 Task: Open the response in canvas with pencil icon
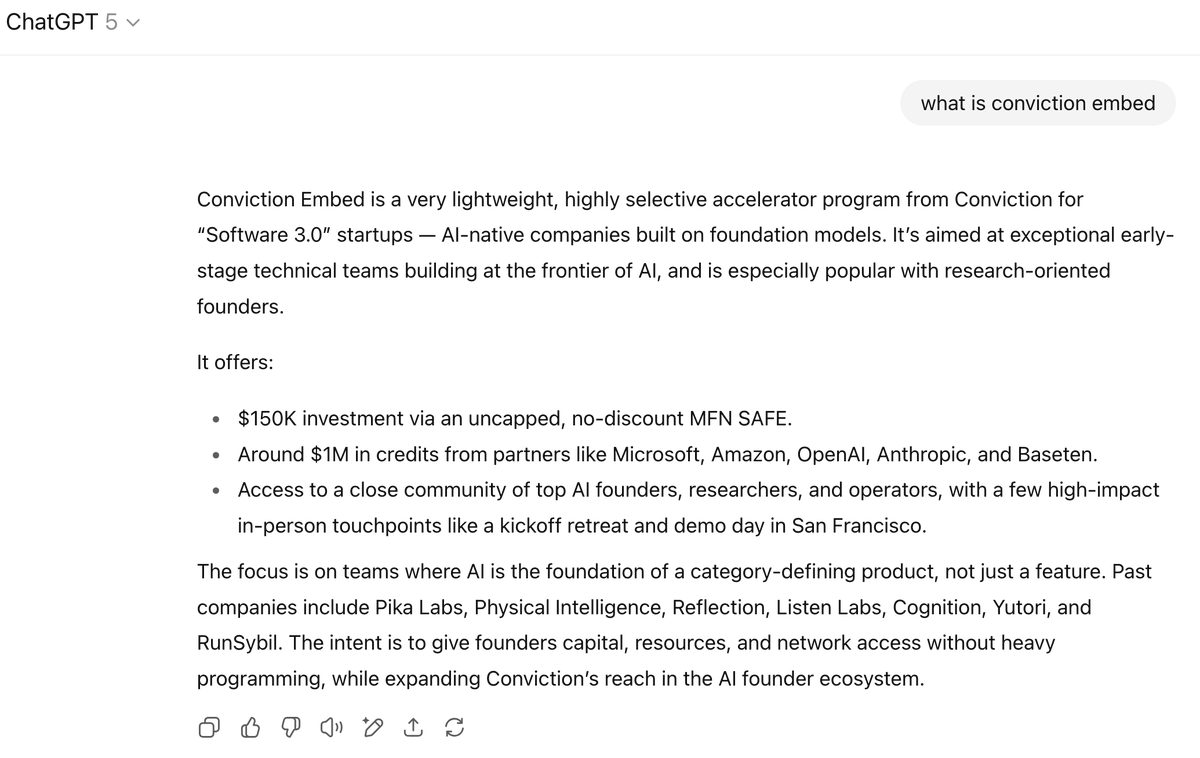373,728
